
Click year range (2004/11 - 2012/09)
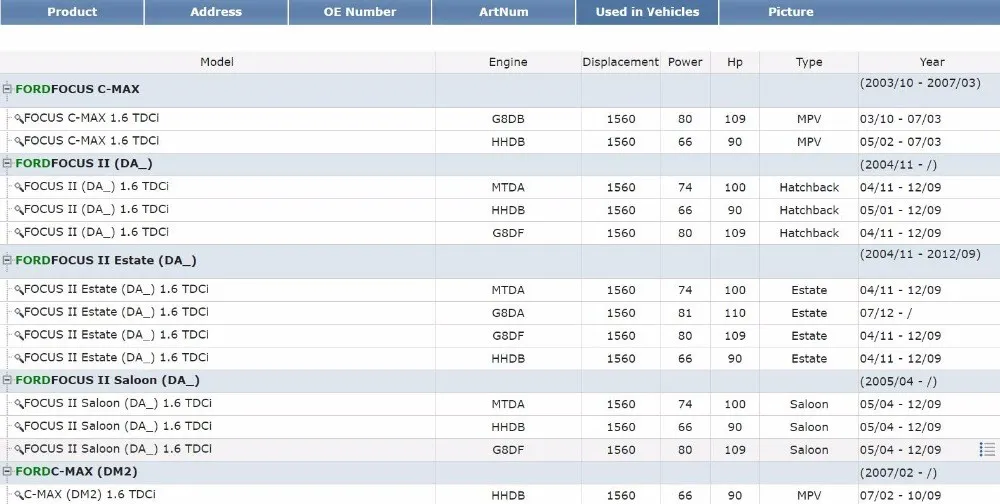[x=920, y=254]
